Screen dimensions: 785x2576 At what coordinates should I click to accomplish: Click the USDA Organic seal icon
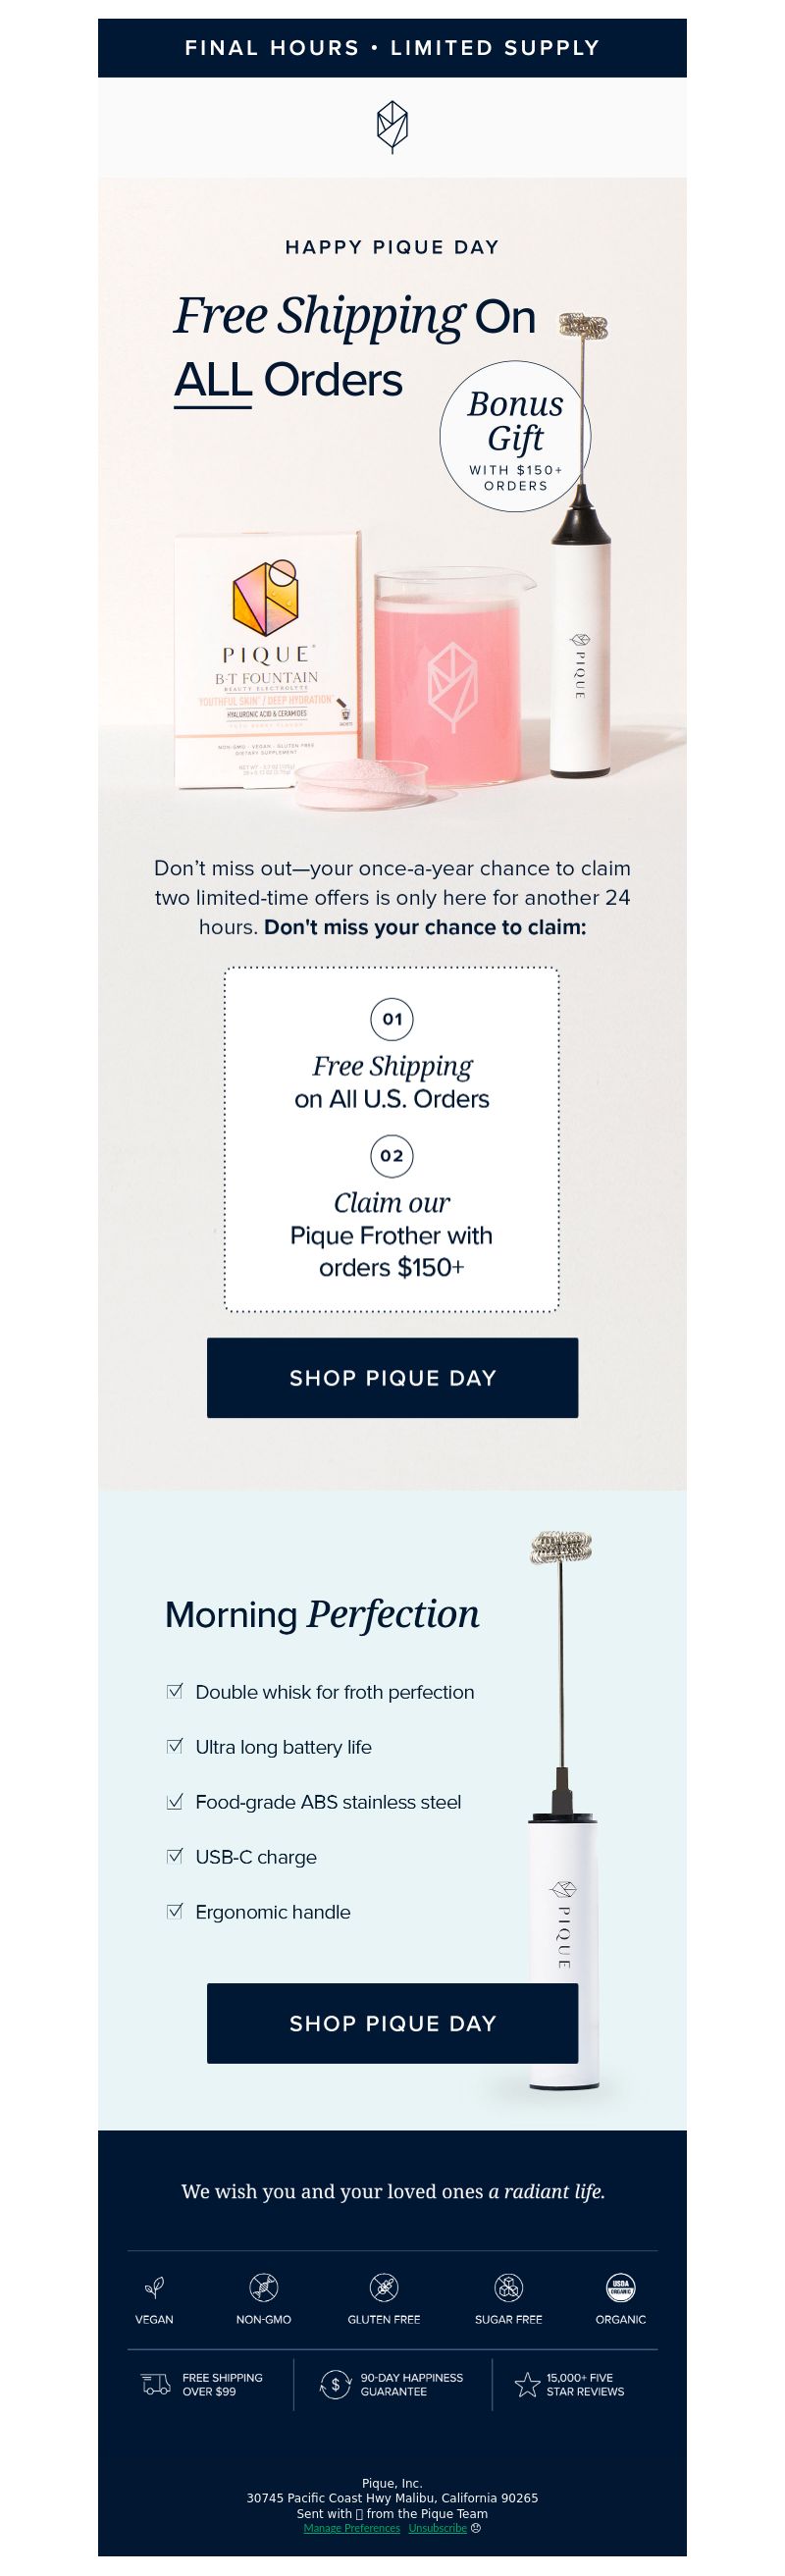pyautogui.click(x=621, y=2287)
